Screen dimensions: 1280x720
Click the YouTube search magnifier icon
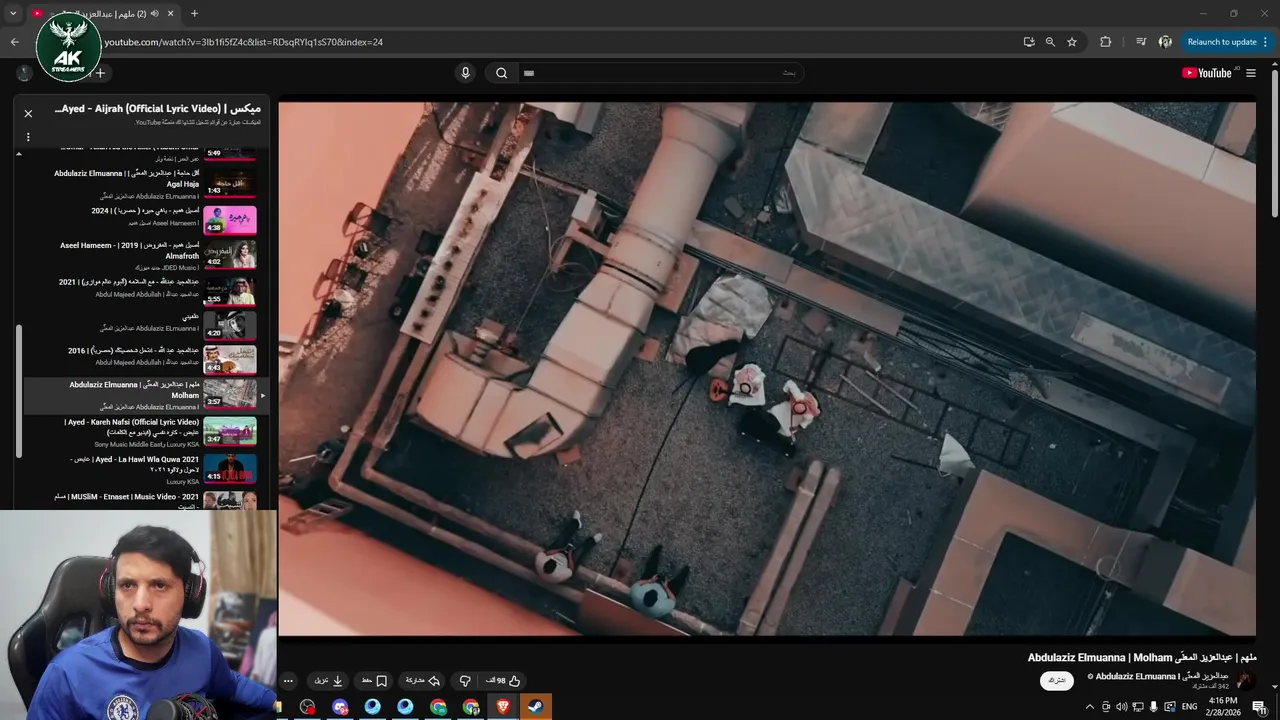click(502, 73)
